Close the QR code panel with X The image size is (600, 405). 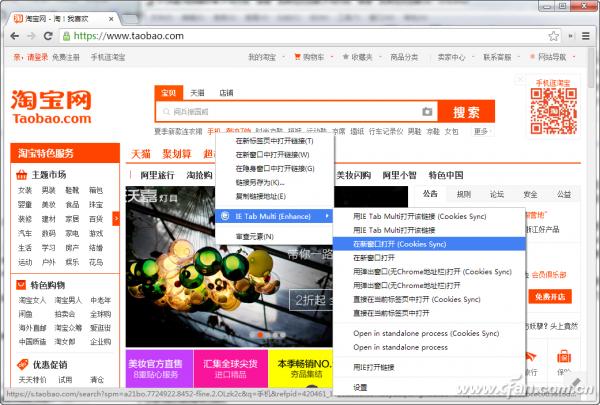point(520,79)
